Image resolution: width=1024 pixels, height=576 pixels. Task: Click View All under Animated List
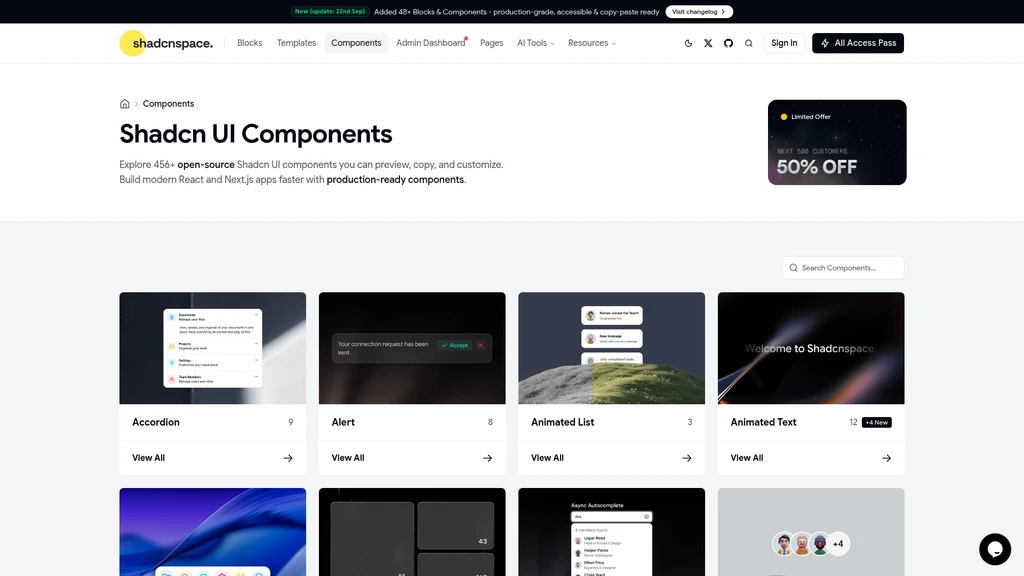coord(547,458)
